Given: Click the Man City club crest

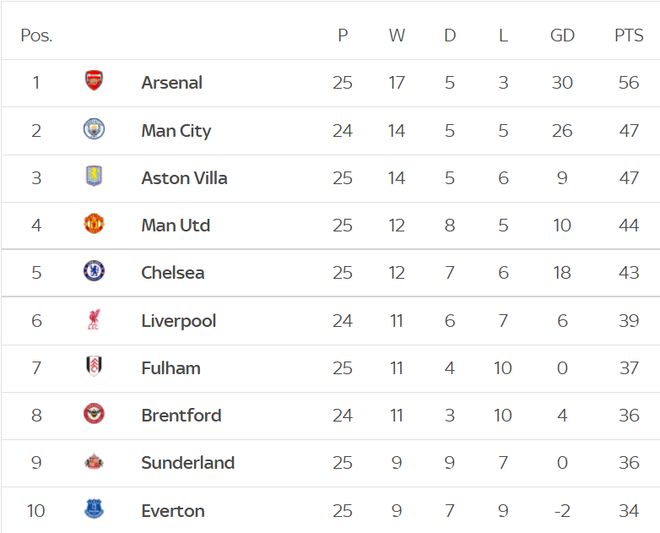Looking at the screenshot, I should tap(94, 129).
